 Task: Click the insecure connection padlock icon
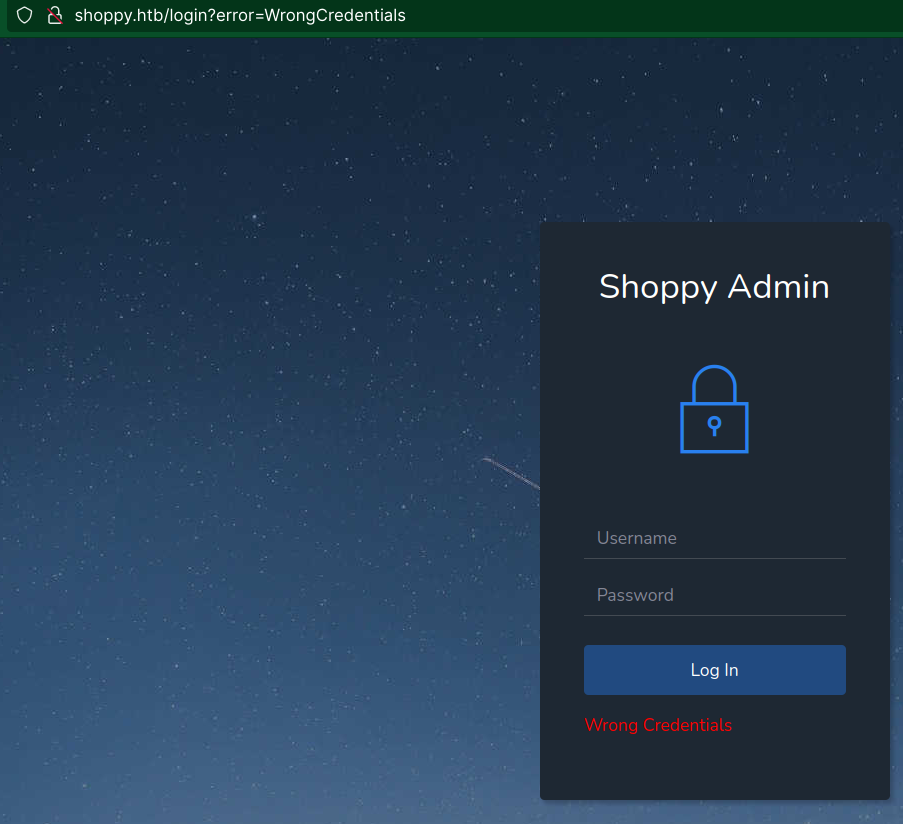pos(55,15)
